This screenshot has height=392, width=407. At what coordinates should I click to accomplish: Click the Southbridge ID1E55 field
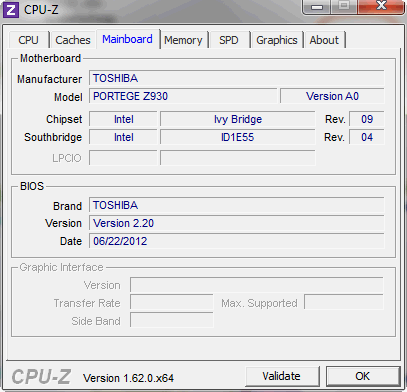tap(238, 137)
